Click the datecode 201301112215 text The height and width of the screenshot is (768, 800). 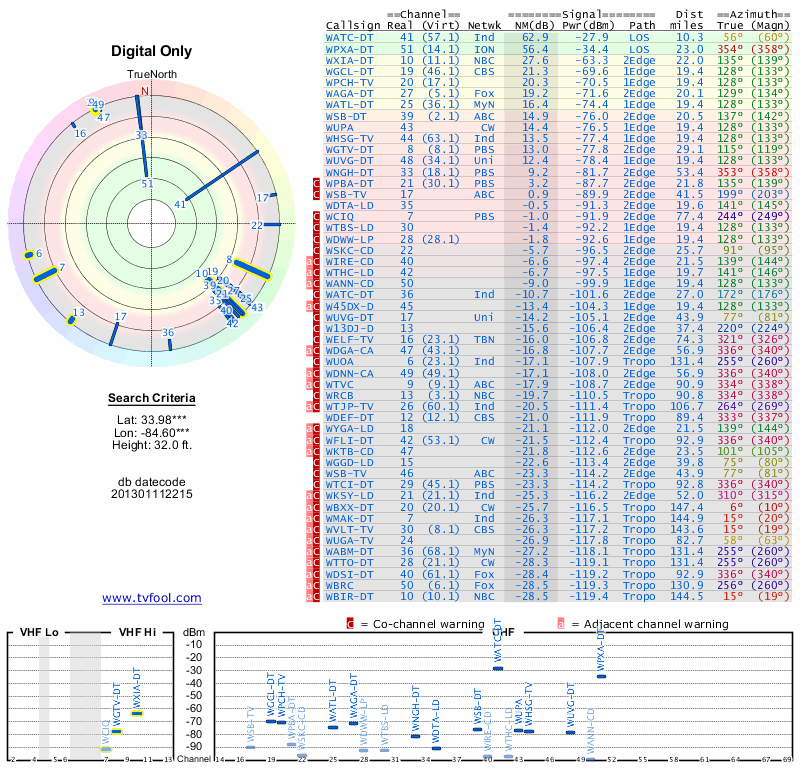(x=152, y=494)
